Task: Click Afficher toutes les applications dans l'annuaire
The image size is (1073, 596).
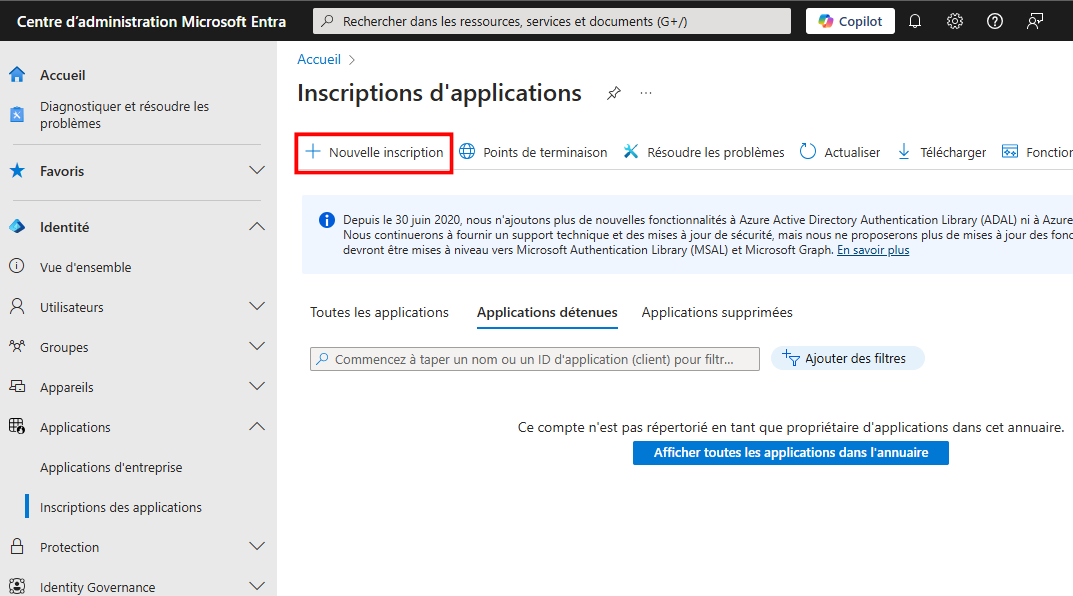Action: [790, 453]
